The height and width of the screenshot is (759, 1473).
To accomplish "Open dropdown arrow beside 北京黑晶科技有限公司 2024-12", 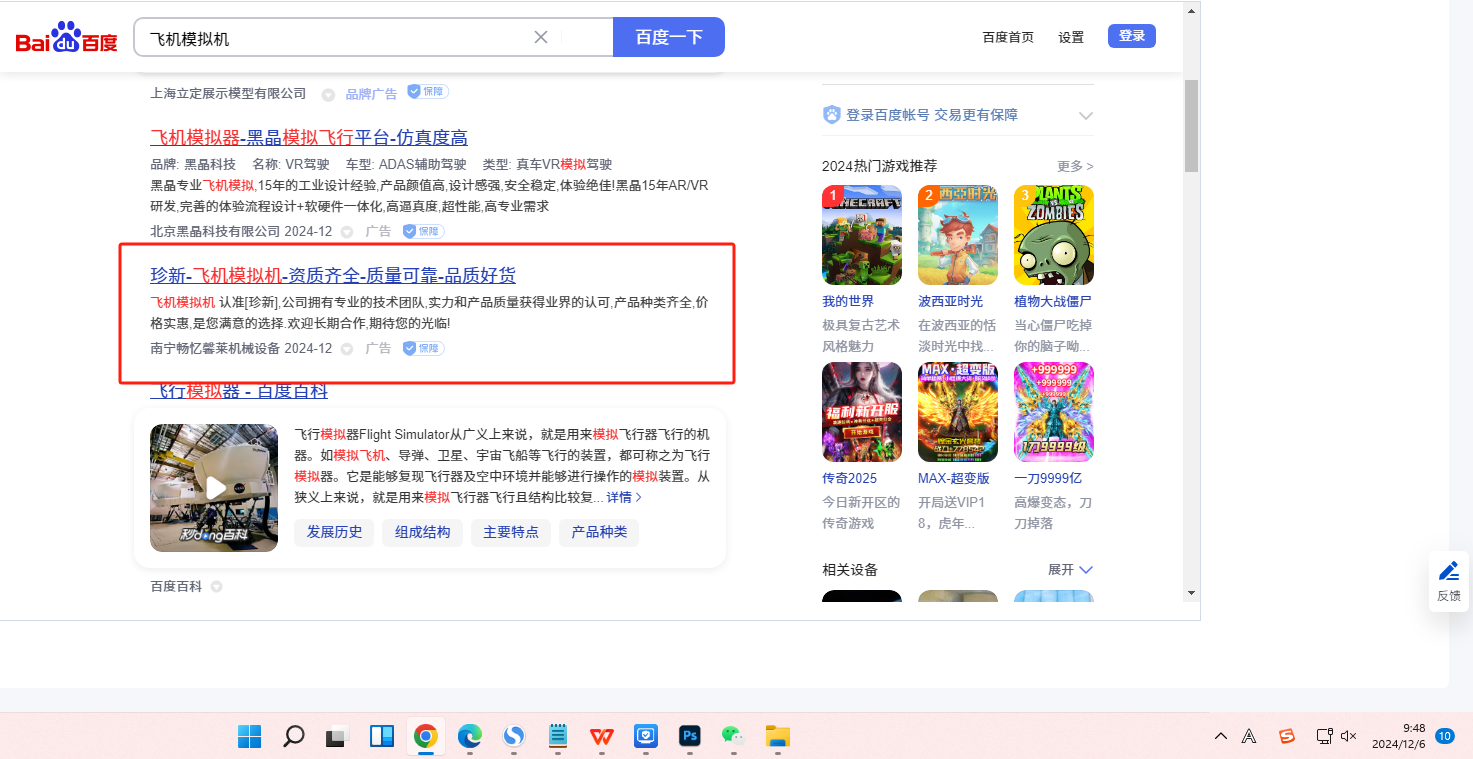I will click(347, 232).
